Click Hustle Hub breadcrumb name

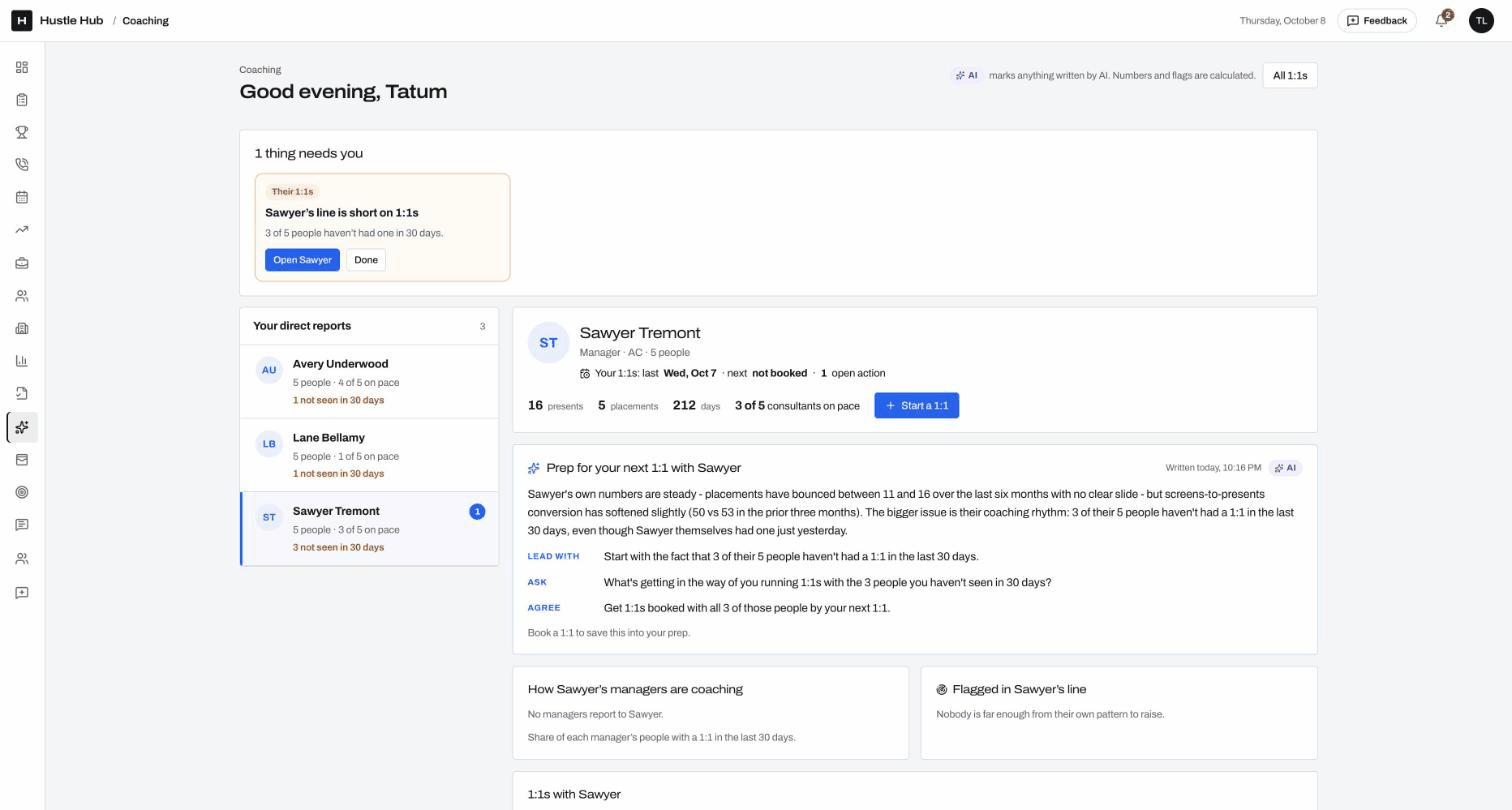coord(71,20)
